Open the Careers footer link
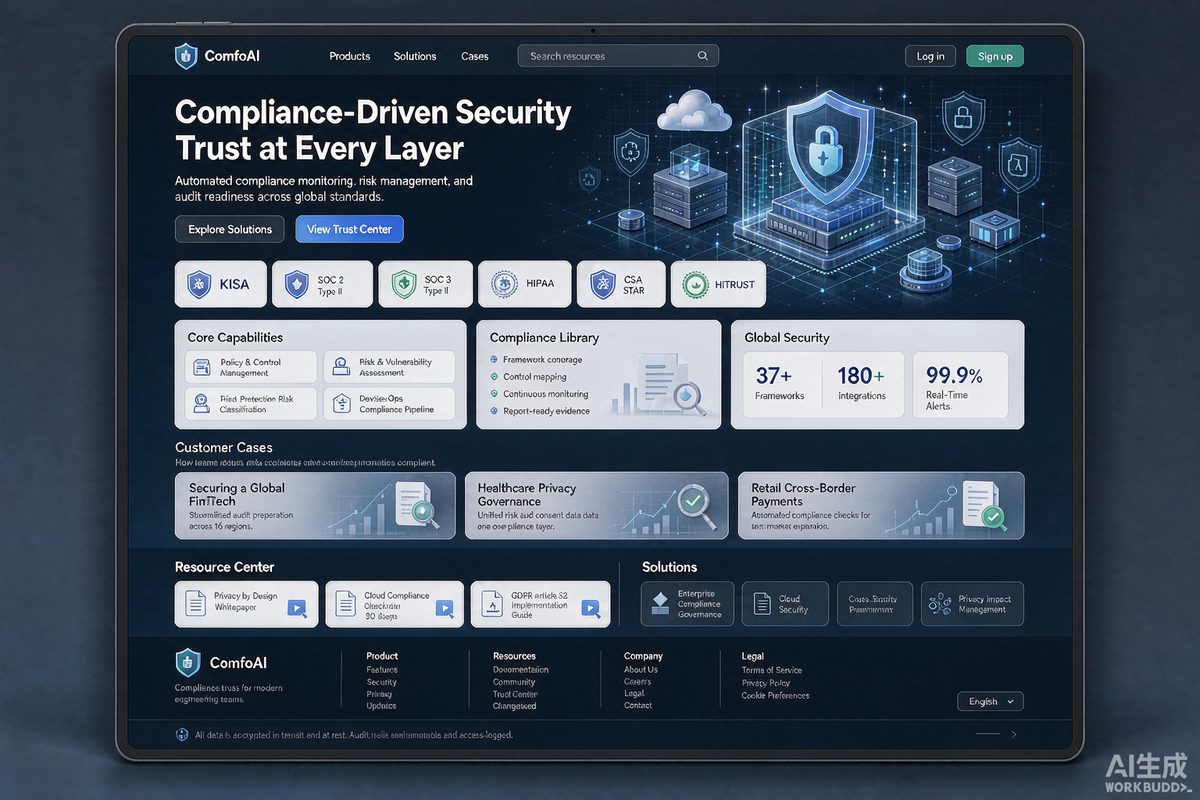The height and width of the screenshot is (800, 1200). (x=638, y=682)
